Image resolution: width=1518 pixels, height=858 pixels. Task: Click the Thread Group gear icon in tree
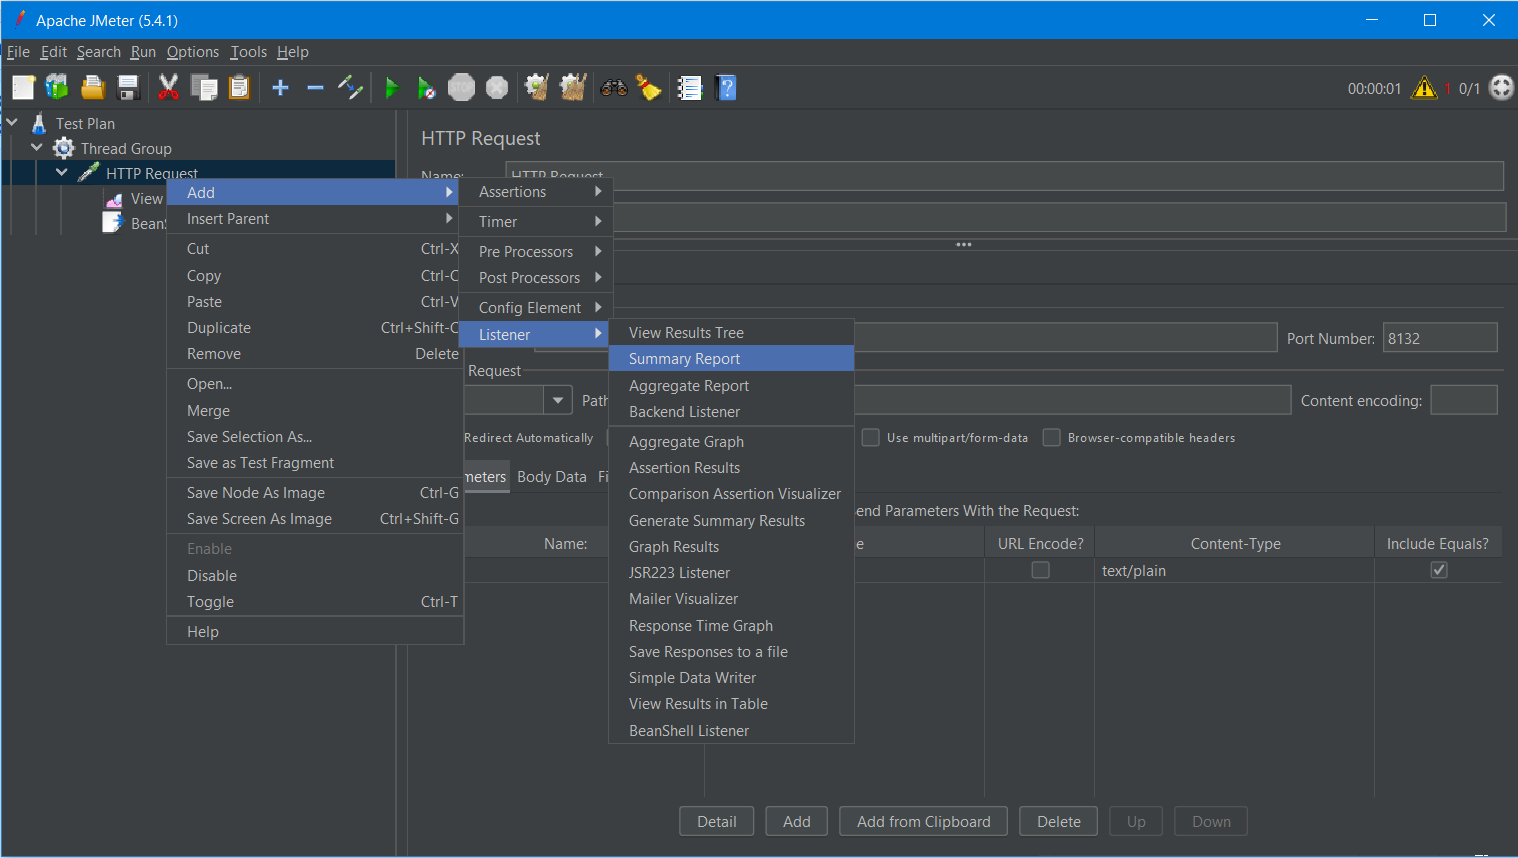pos(64,148)
